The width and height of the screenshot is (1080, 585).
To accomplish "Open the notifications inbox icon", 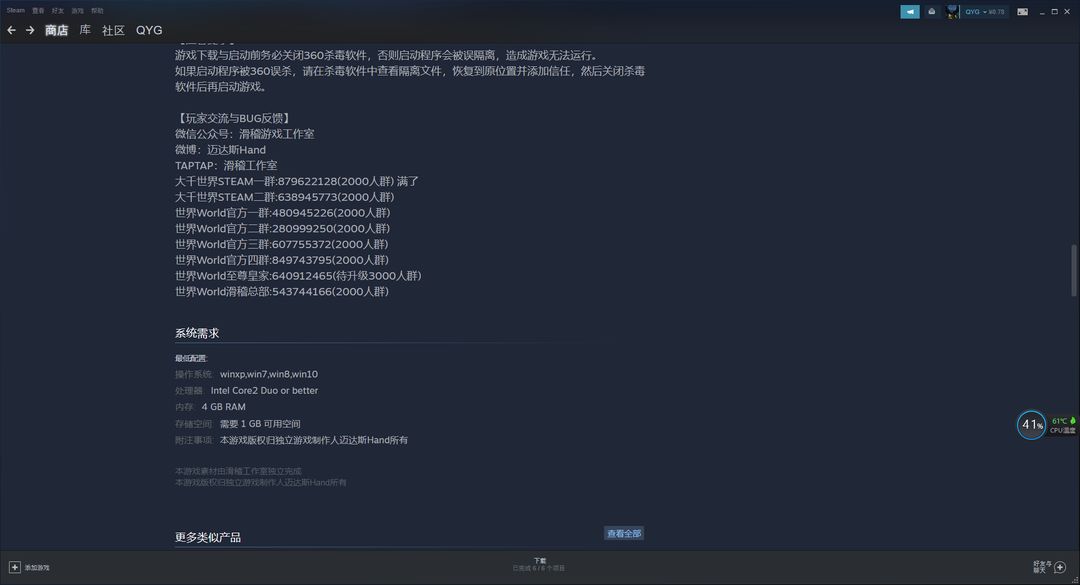I will click(x=931, y=12).
